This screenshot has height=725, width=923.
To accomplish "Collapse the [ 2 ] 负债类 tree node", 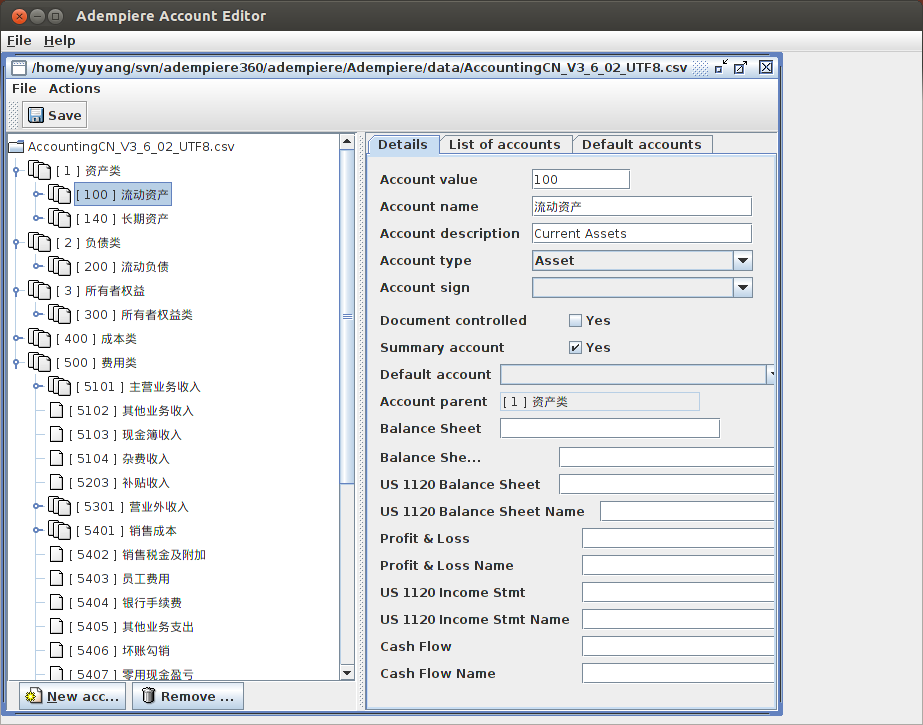I will click(16, 243).
